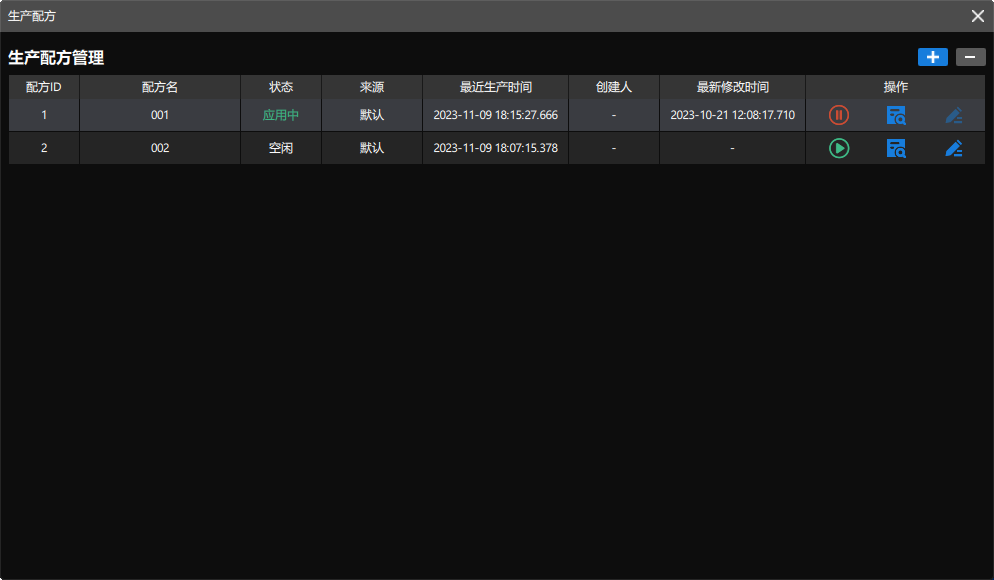Edit recipe 002 with the pencil icon
The image size is (994, 580).
[x=953, y=148]
